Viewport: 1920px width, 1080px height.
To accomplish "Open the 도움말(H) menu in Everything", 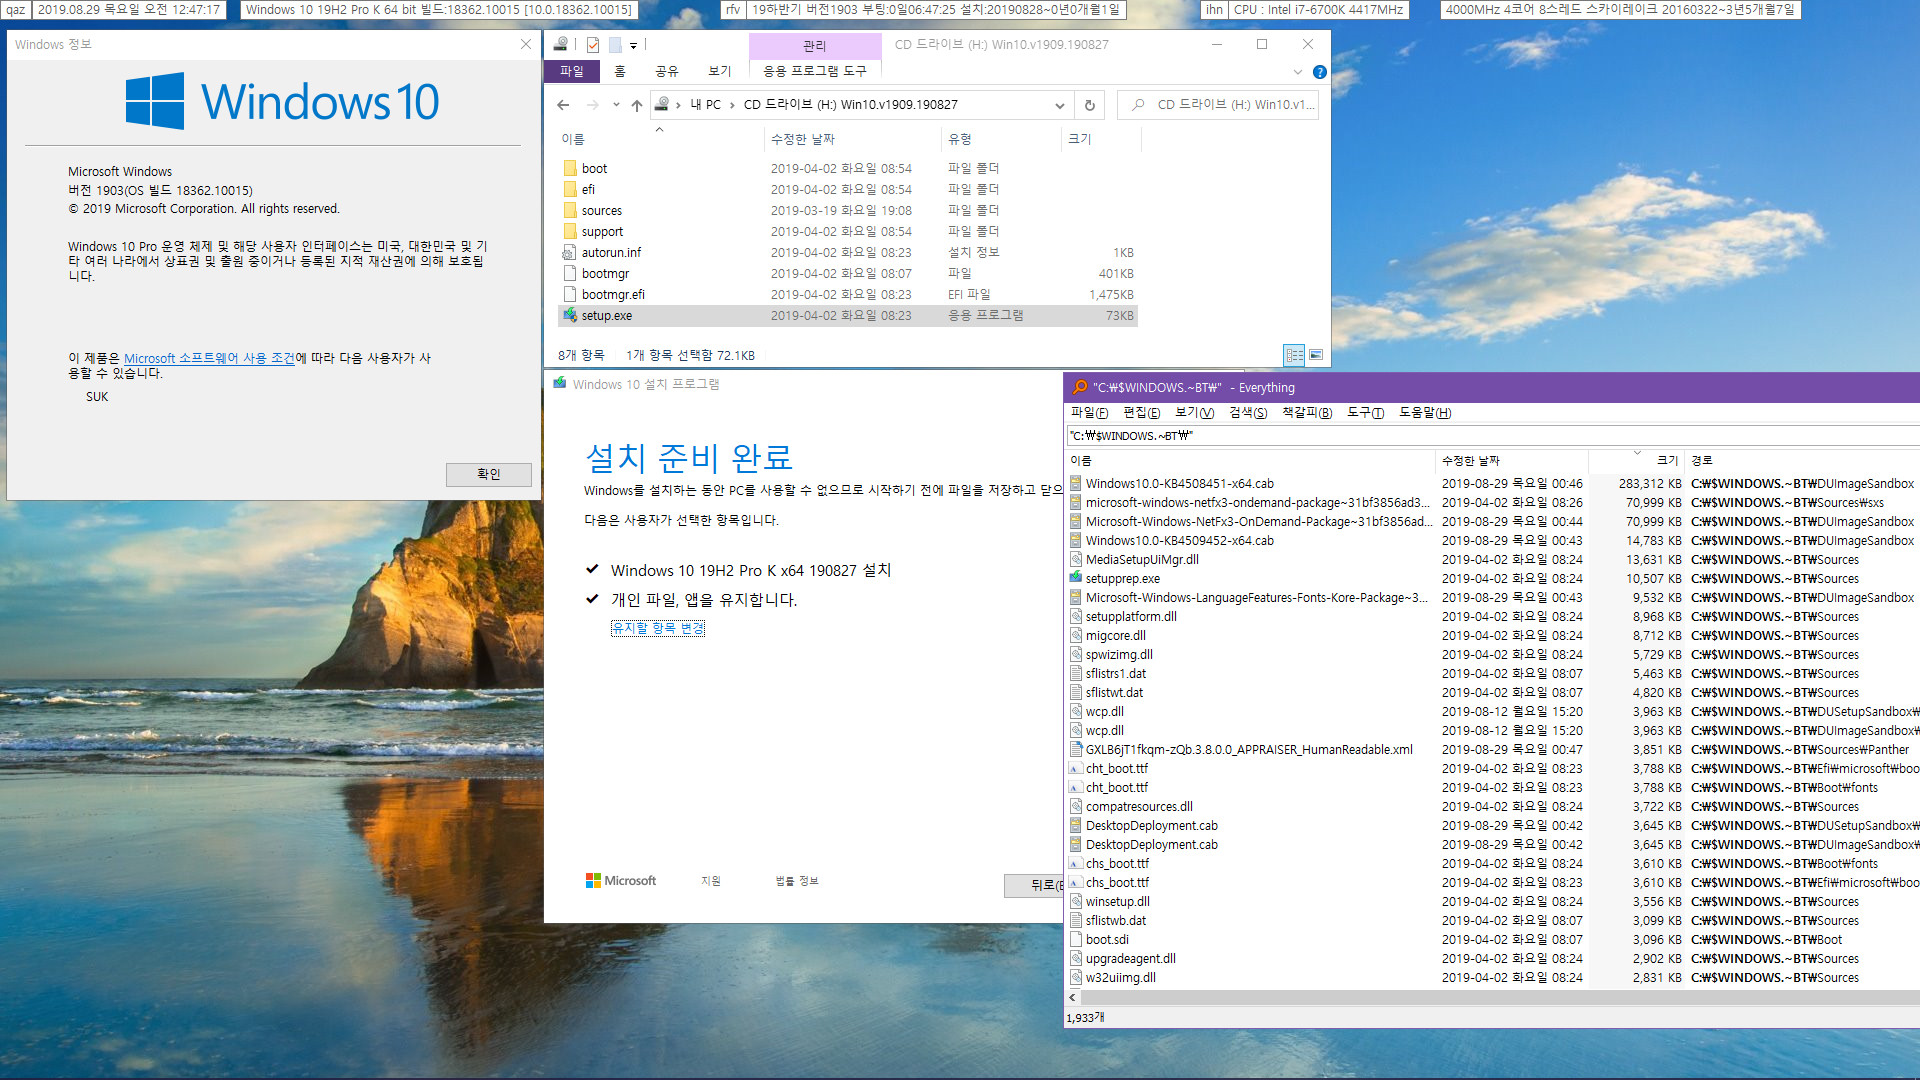I will pos(1425,413).
